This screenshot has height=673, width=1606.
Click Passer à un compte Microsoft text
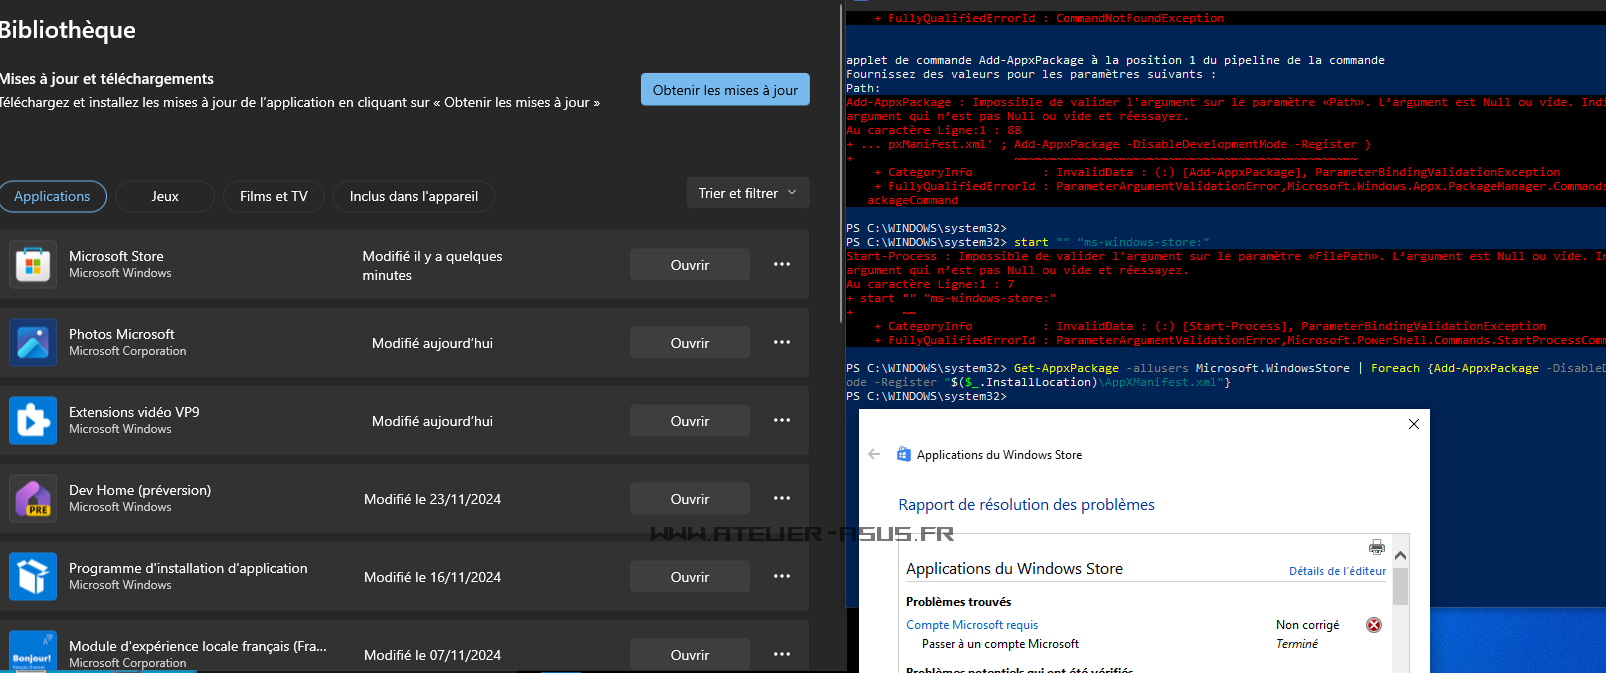1000,644
